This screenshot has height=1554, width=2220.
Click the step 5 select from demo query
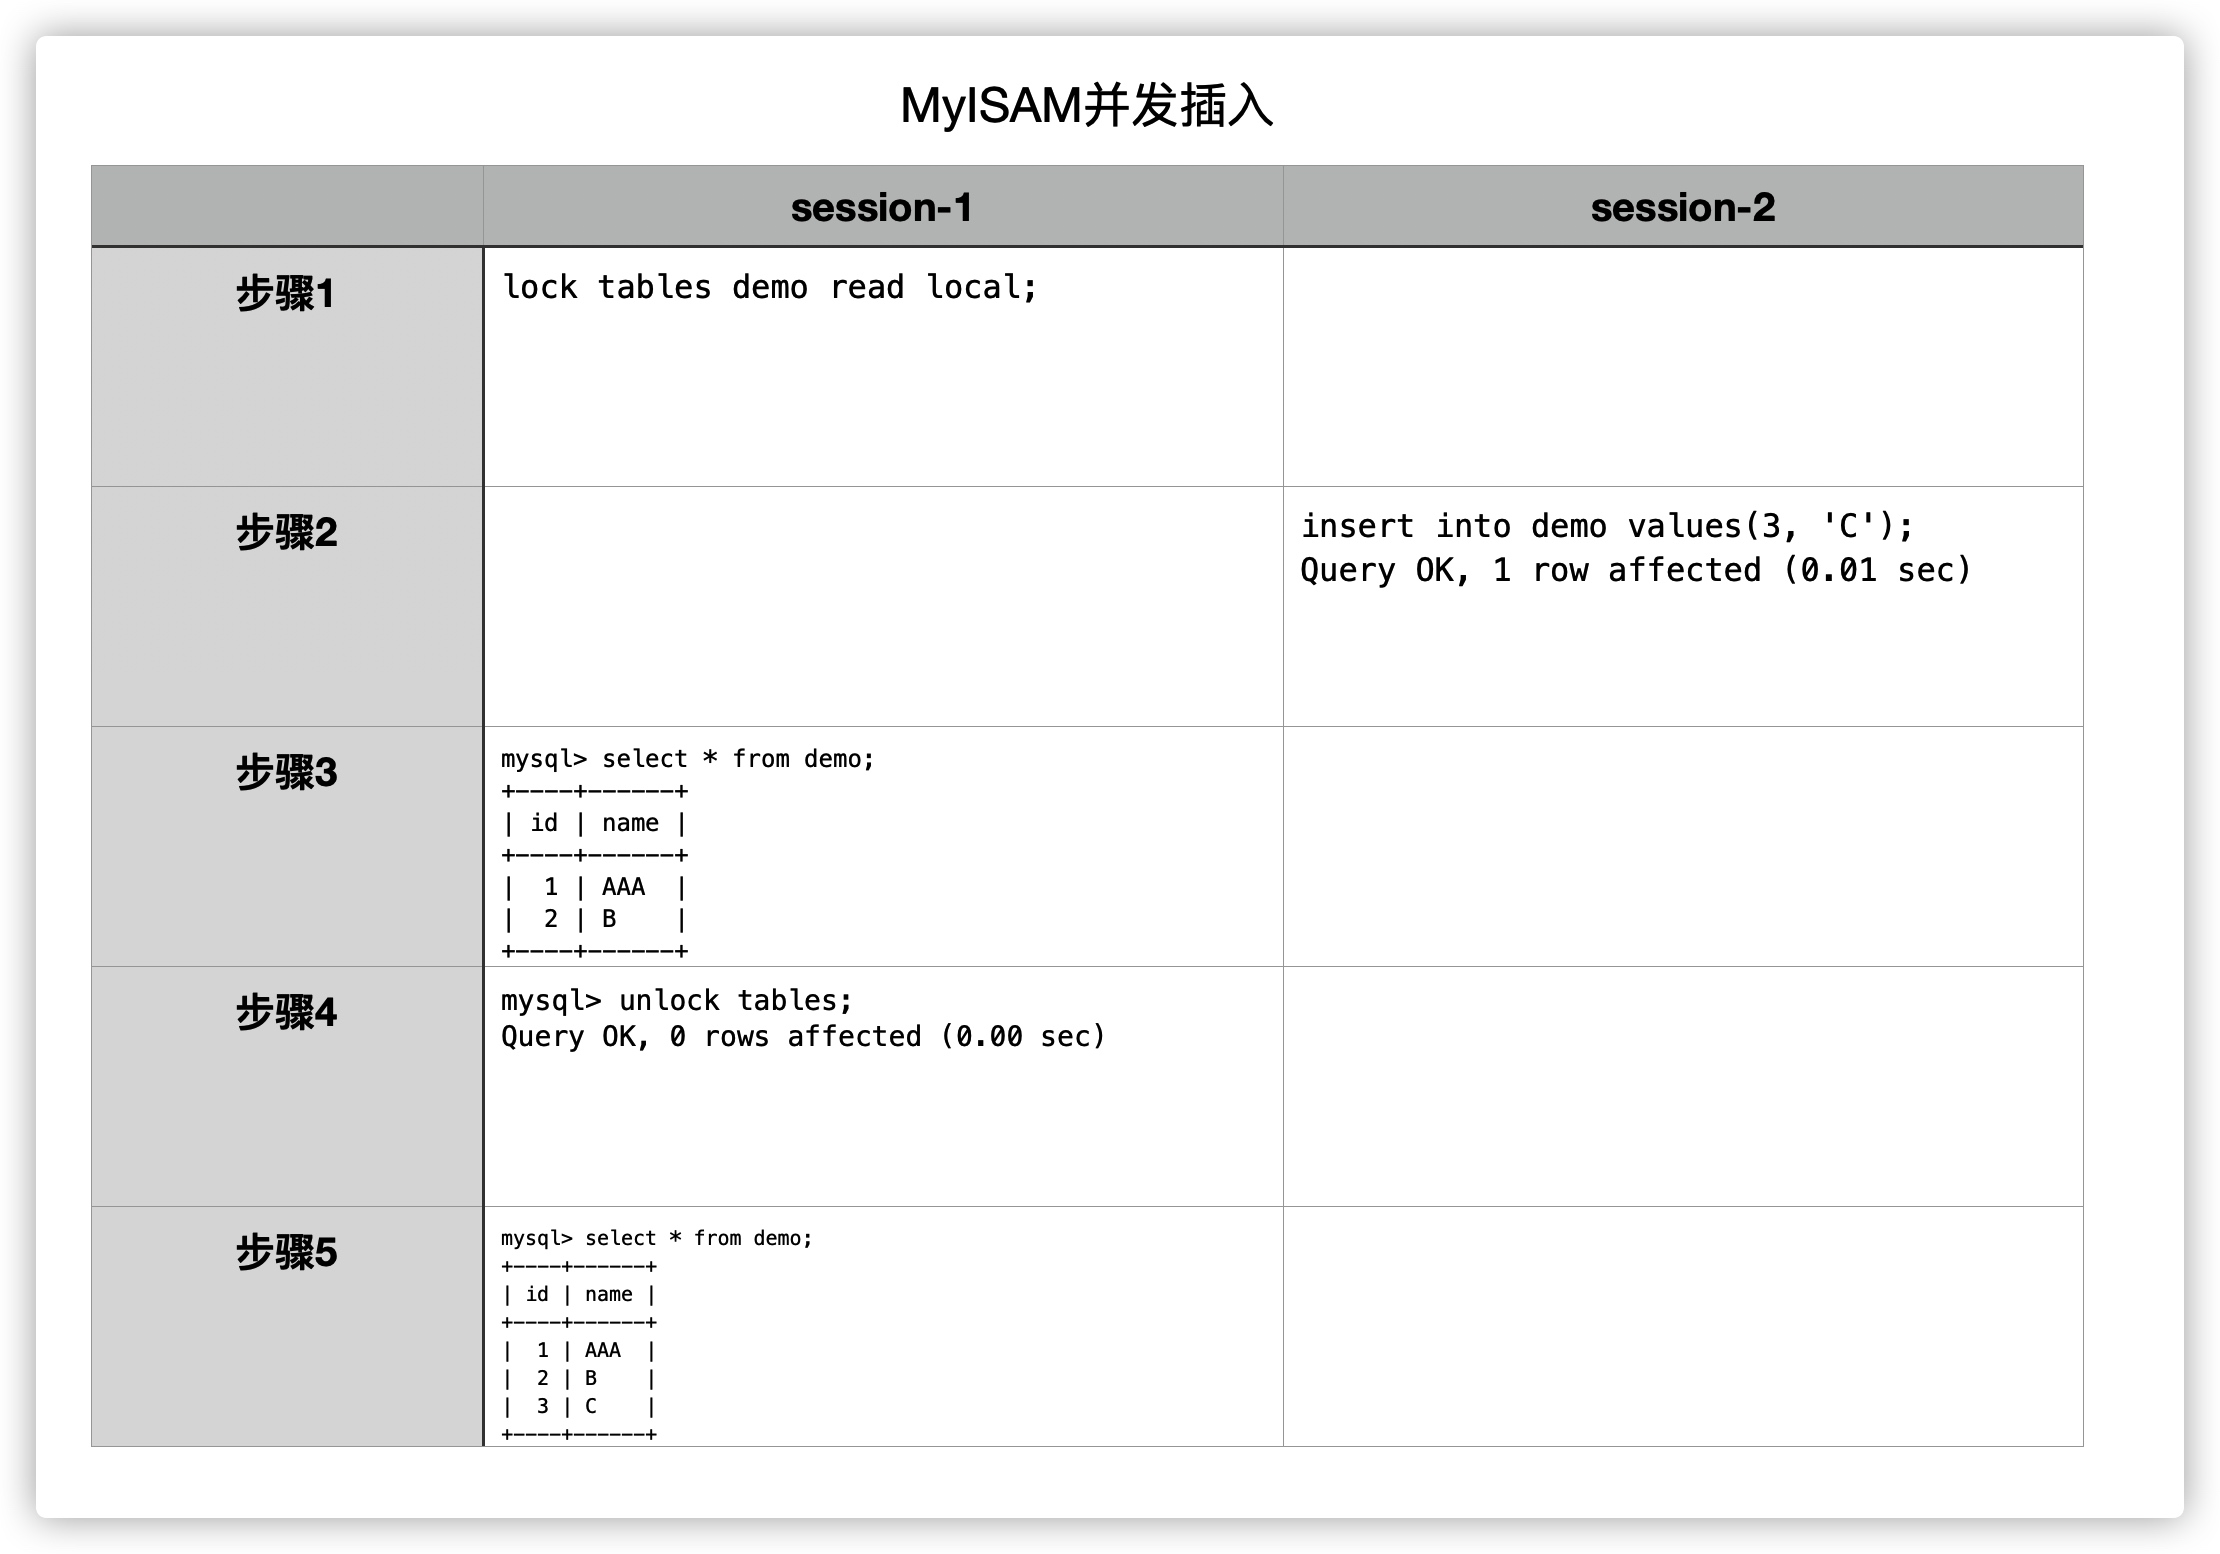click(656, 1238)
